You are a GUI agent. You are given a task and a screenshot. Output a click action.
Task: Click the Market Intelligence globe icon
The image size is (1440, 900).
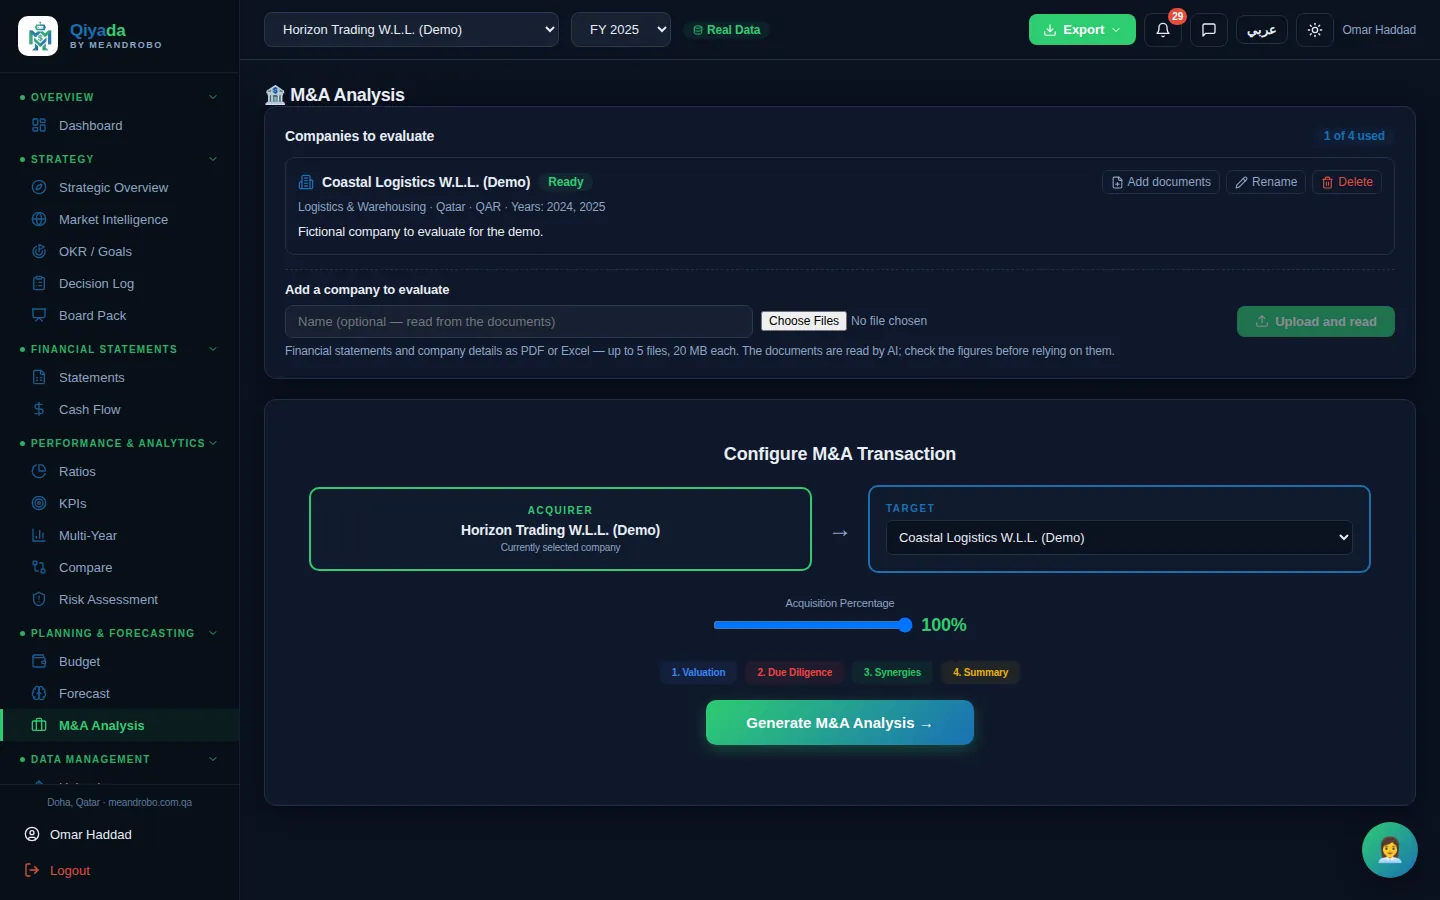click(39, 219)
